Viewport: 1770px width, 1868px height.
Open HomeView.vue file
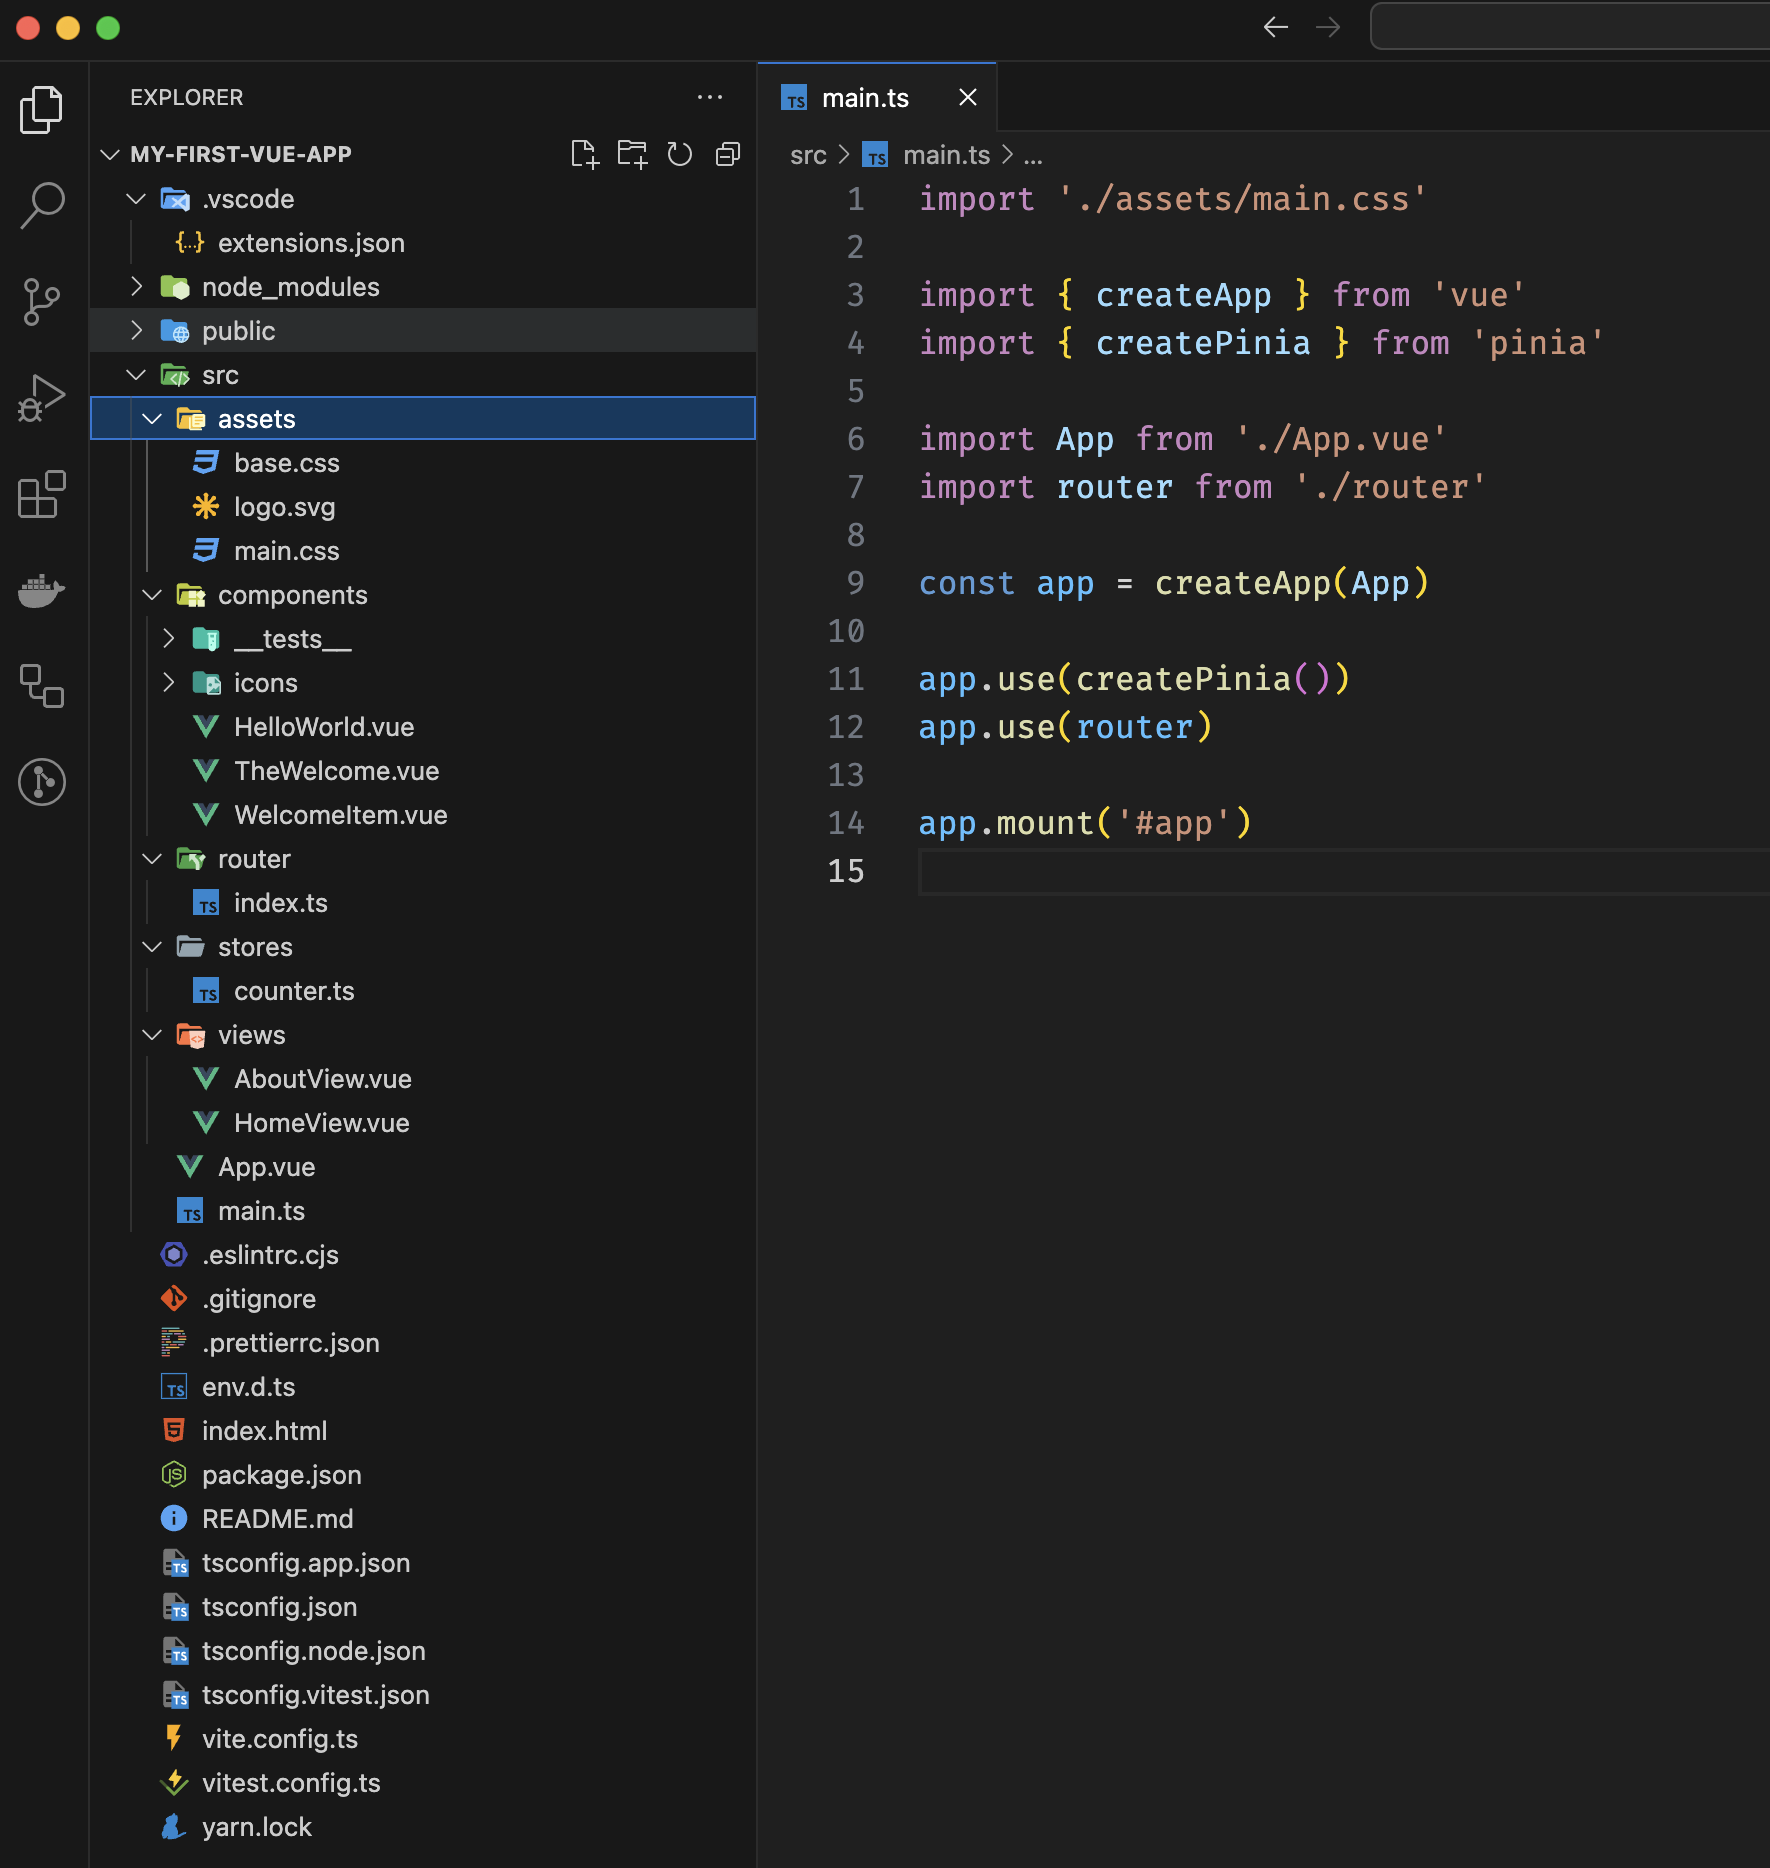pyautogui.click(x=423, y=1123)
